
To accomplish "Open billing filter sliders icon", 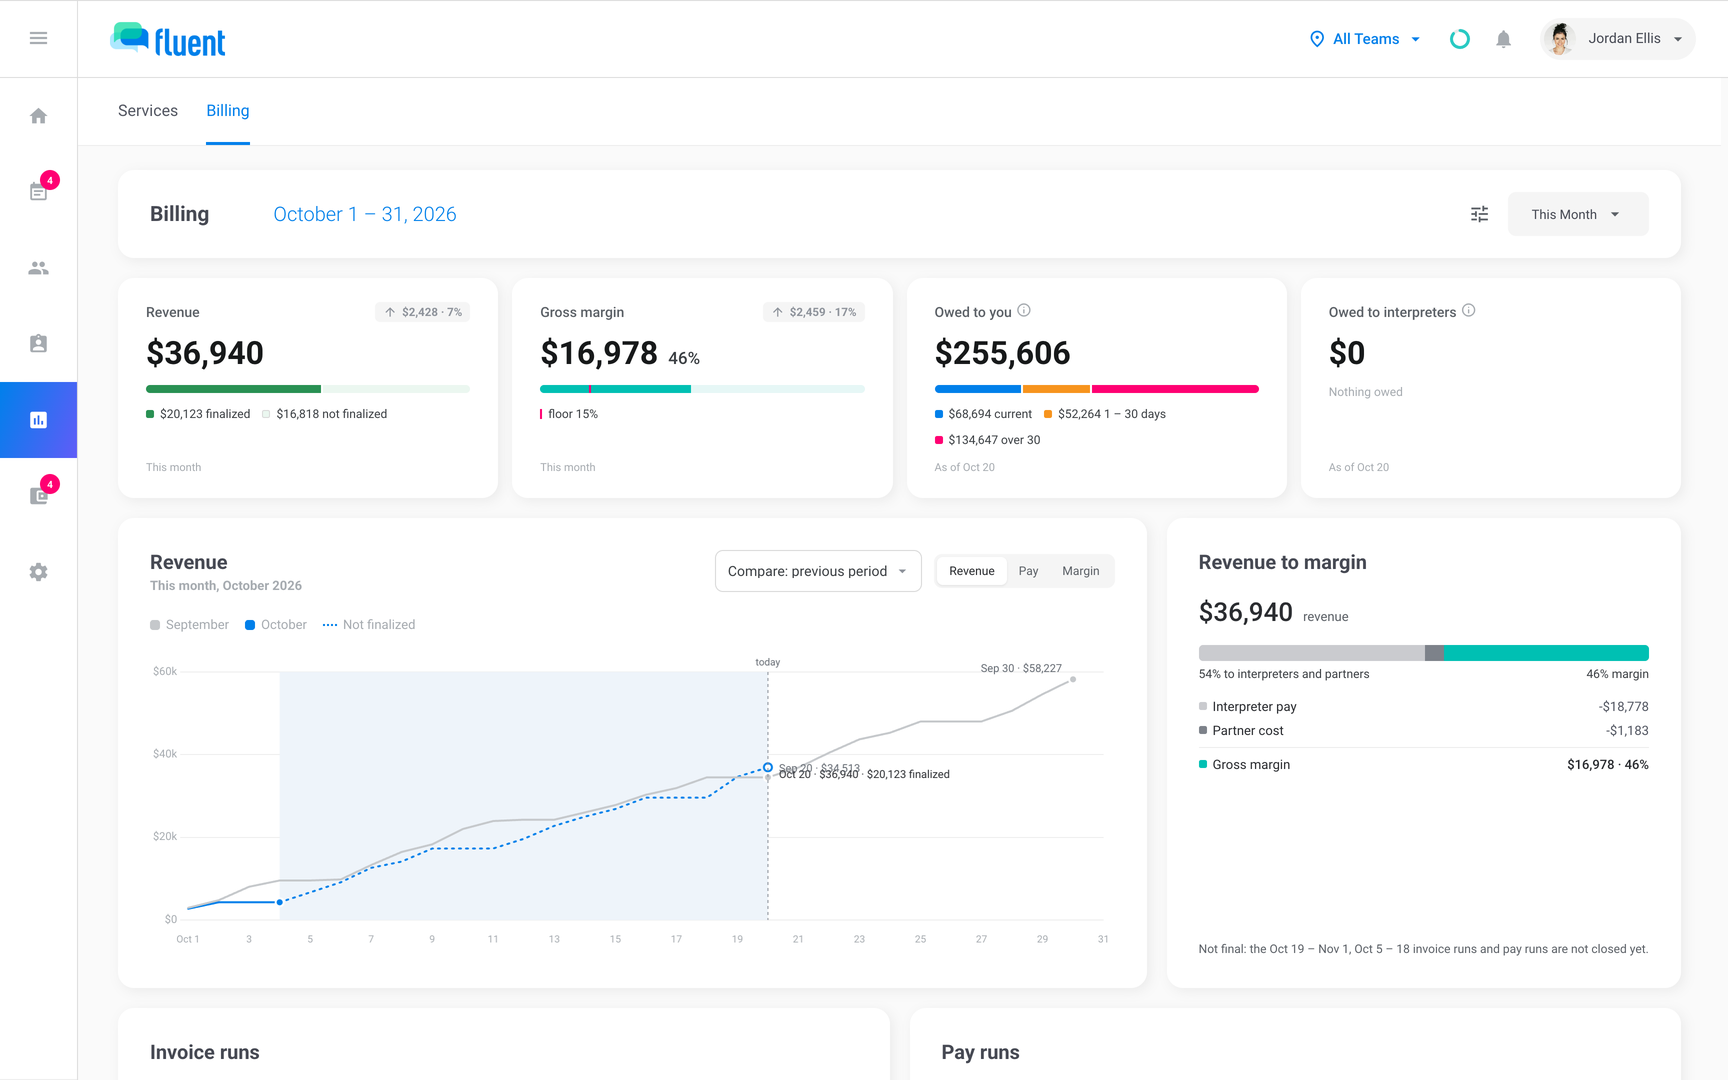I will click(x=1480, y=214).
